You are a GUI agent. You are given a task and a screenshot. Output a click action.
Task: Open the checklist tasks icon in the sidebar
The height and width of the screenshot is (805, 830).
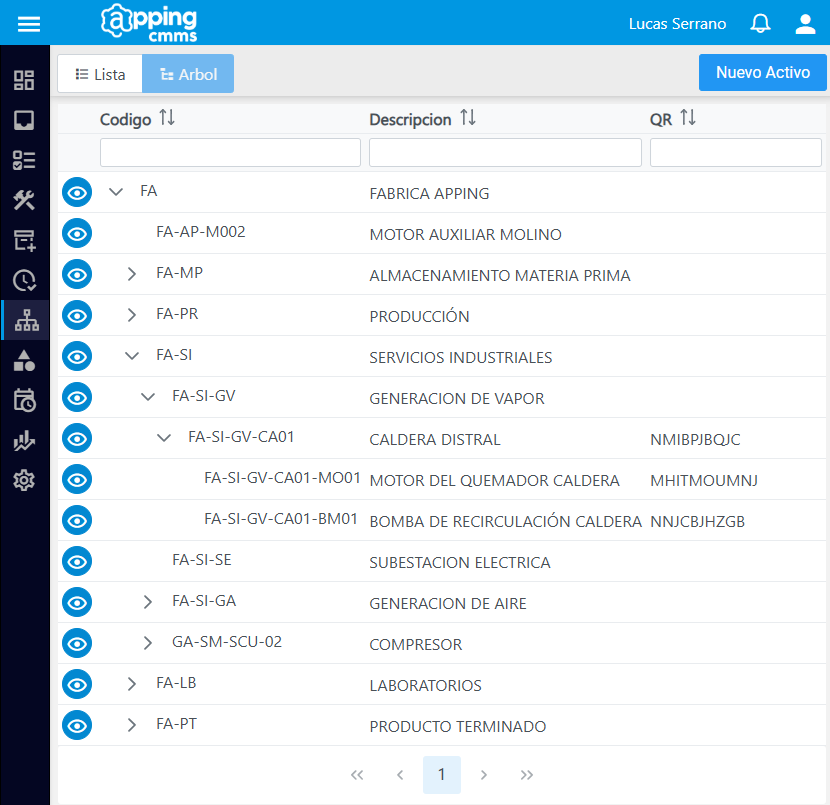tap(24, 160)
